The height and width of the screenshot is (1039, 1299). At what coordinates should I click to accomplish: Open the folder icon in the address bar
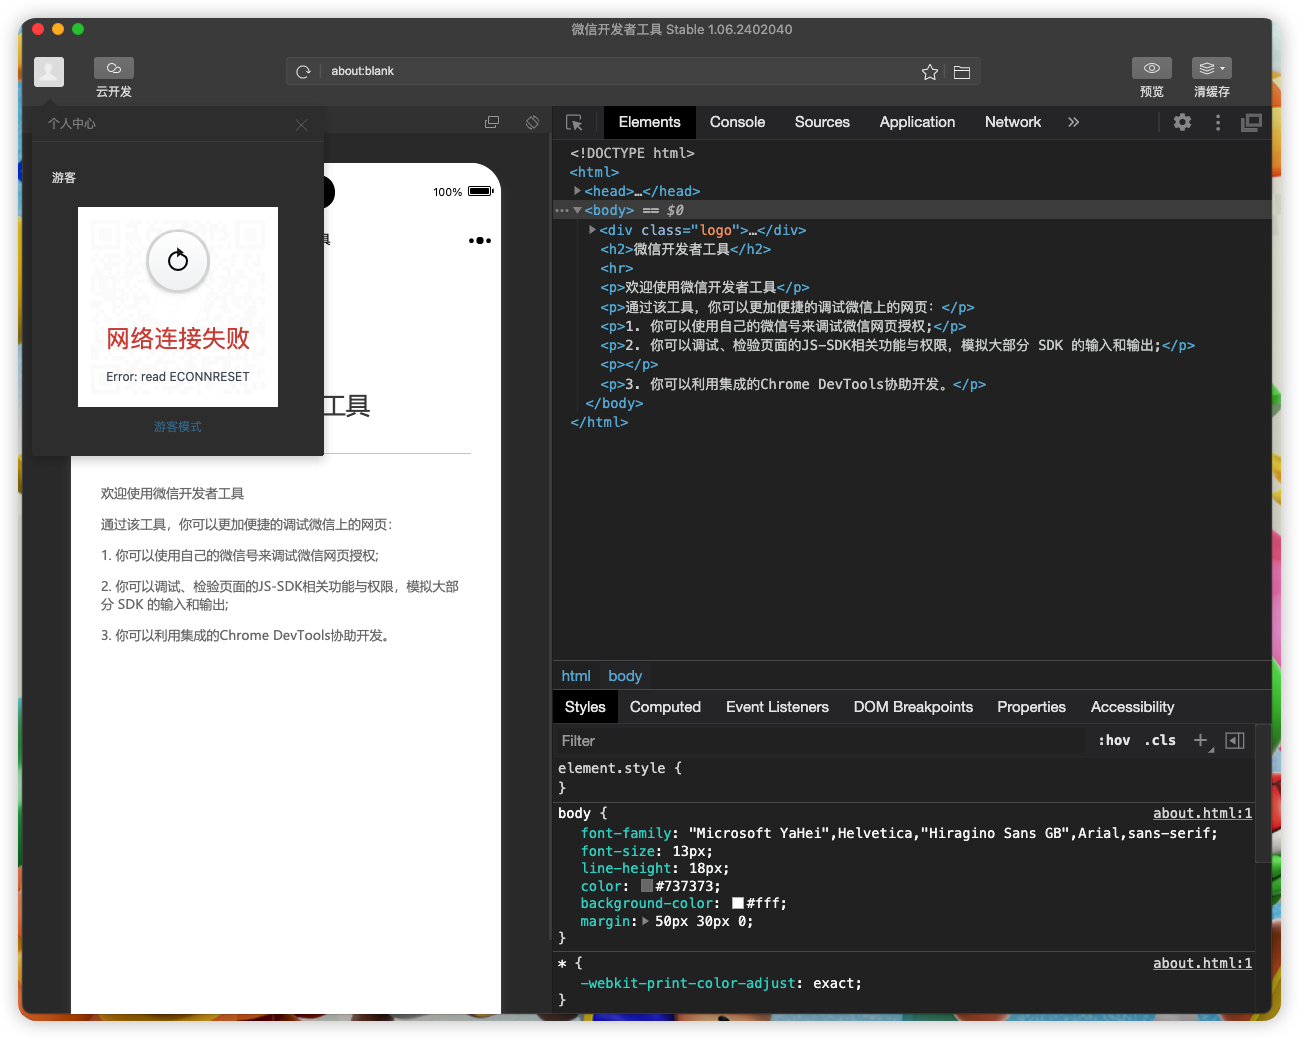[962, 72]
